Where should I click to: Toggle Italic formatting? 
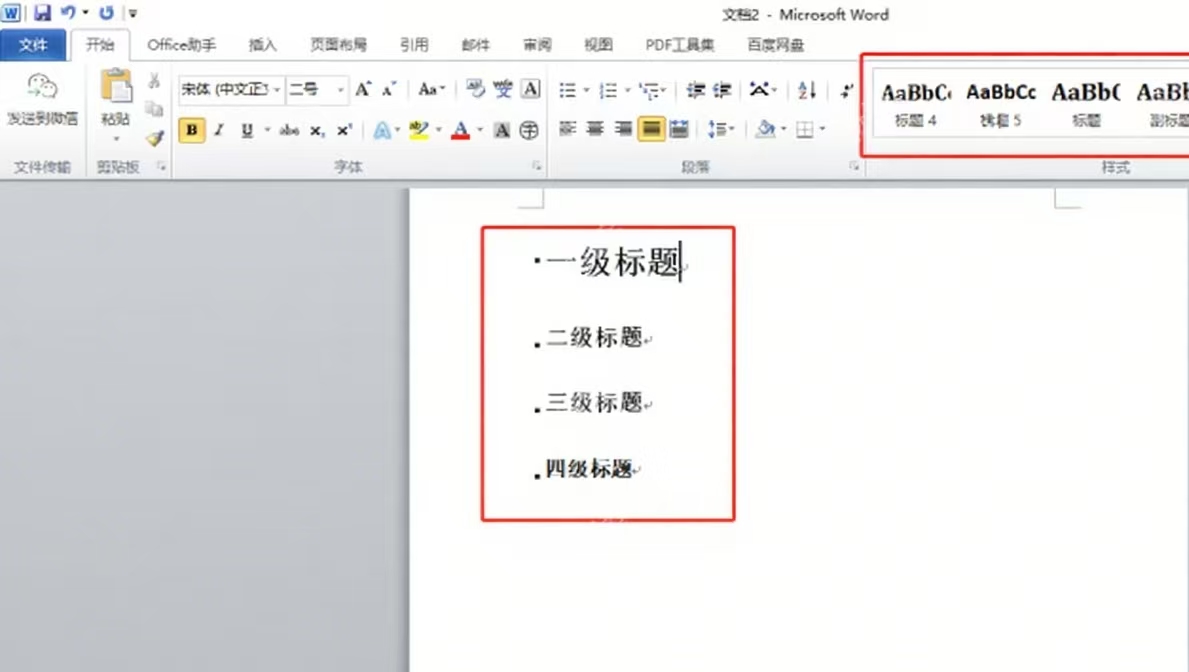point(219,130)
